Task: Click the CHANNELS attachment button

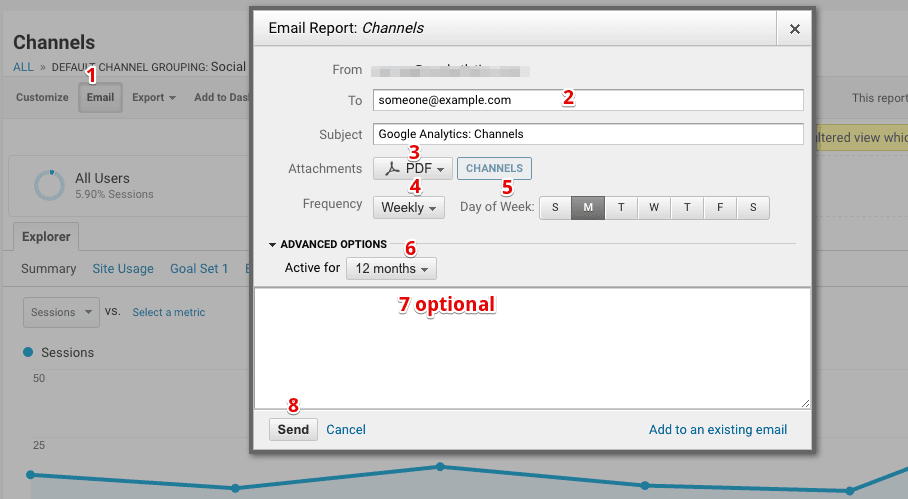Action: click(x=494, y=168)
